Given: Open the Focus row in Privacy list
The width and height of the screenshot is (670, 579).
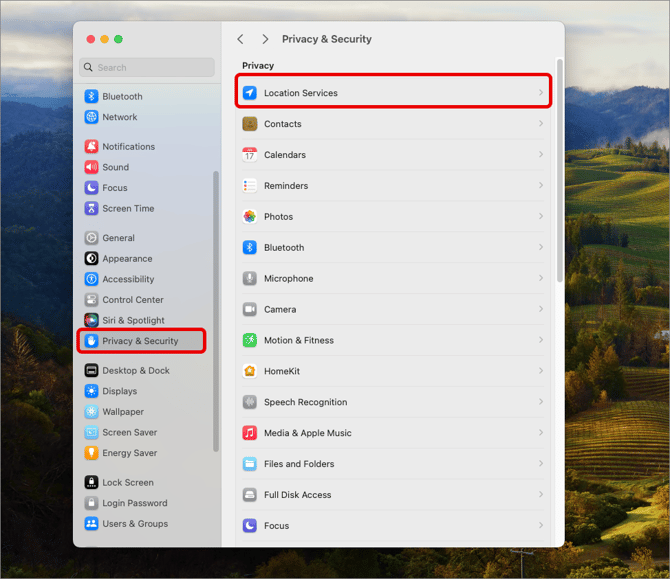Looking at the screenshot, I should [x=393, y=526].
